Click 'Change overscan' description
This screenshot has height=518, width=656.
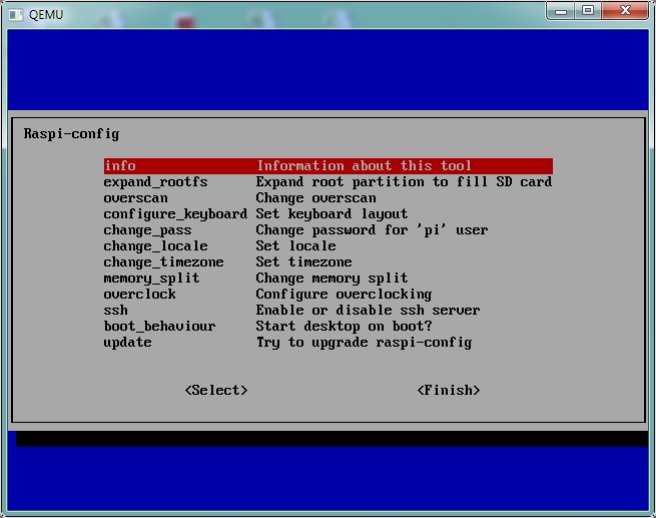(x=316, y=198)
